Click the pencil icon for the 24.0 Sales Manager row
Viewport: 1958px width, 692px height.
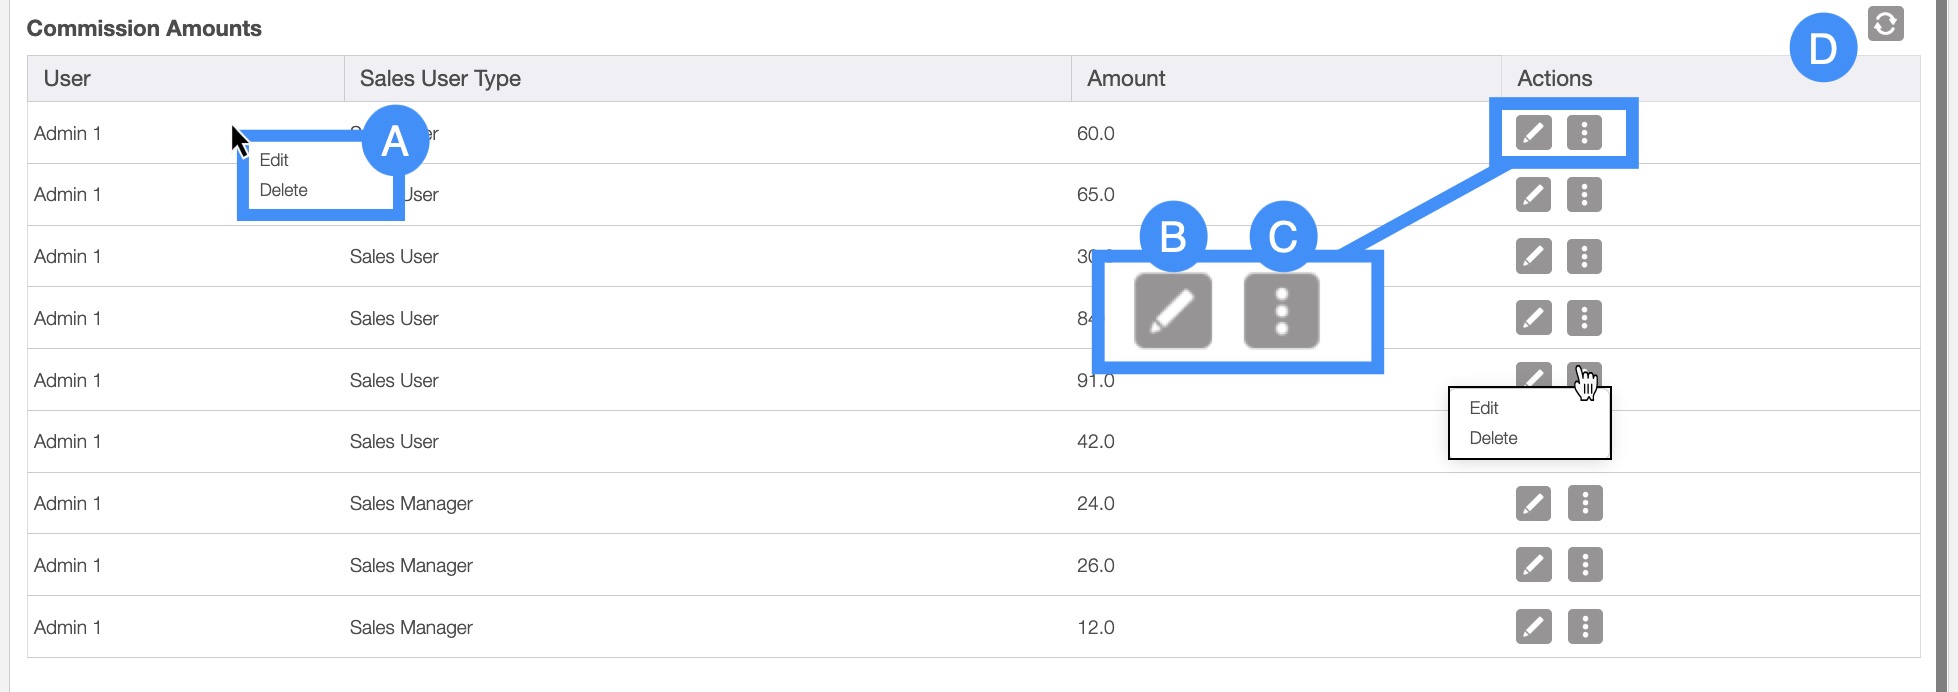point(1533,503)
